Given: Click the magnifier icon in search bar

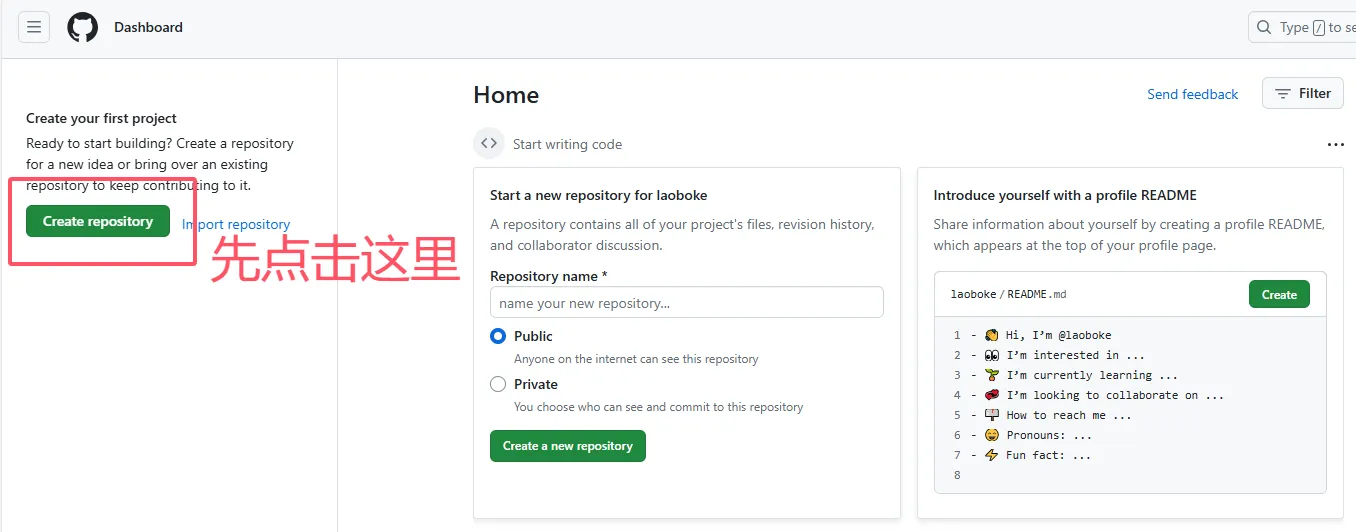Looking at the screenshot, I should point(1264,27).
